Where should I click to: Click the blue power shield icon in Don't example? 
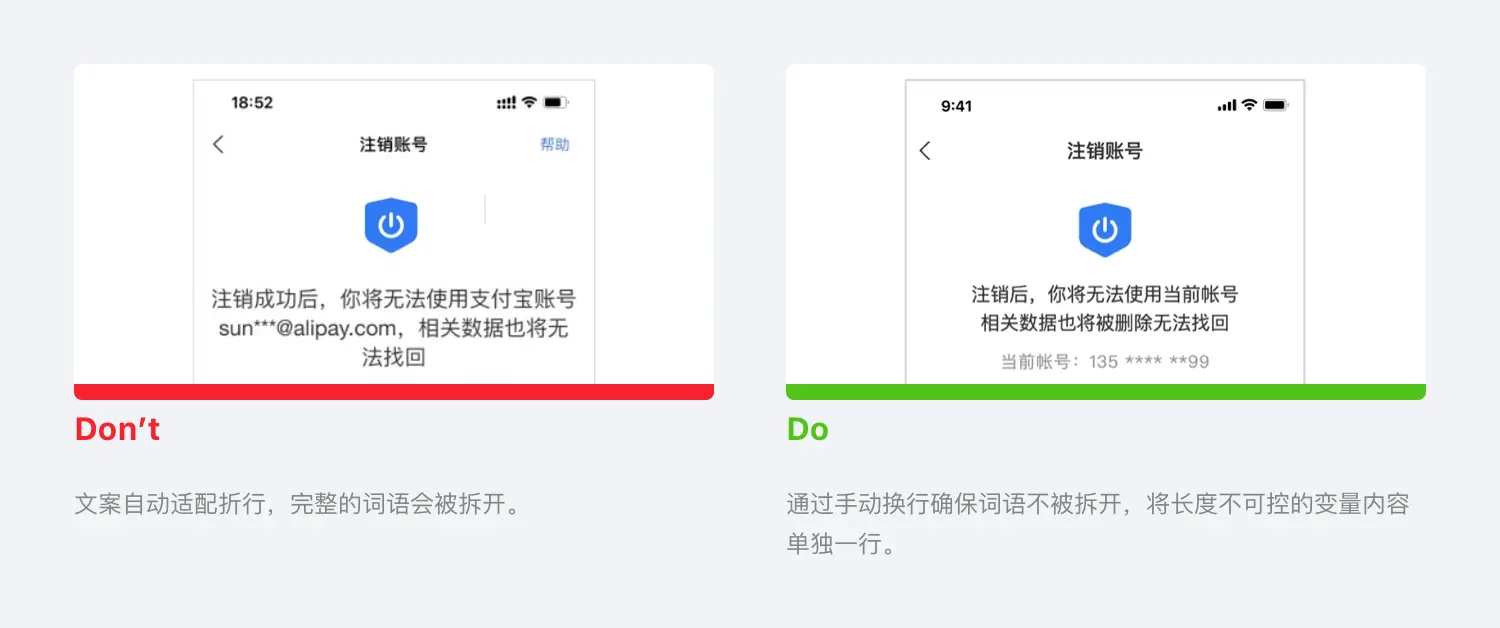391,225
